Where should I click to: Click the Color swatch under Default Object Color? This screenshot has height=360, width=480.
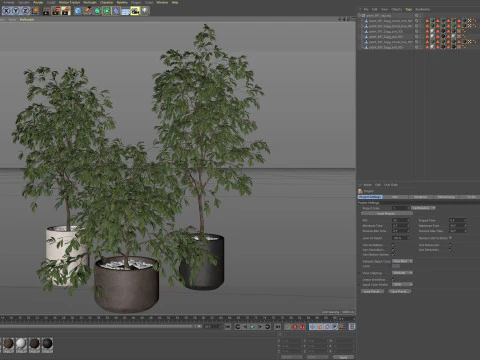pos(396,266)
